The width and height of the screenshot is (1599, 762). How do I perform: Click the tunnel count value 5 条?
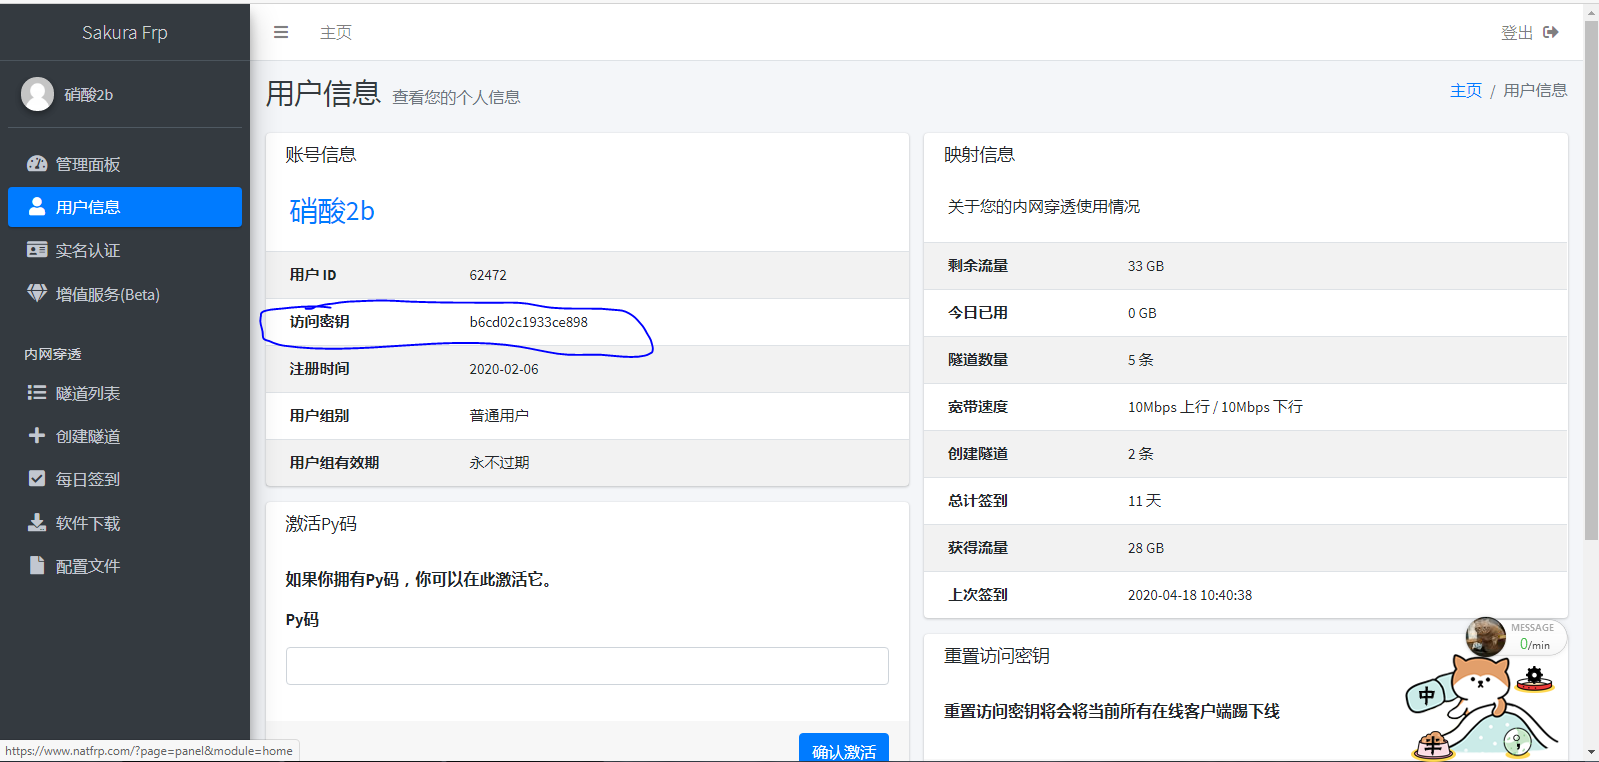[1141, 360]
